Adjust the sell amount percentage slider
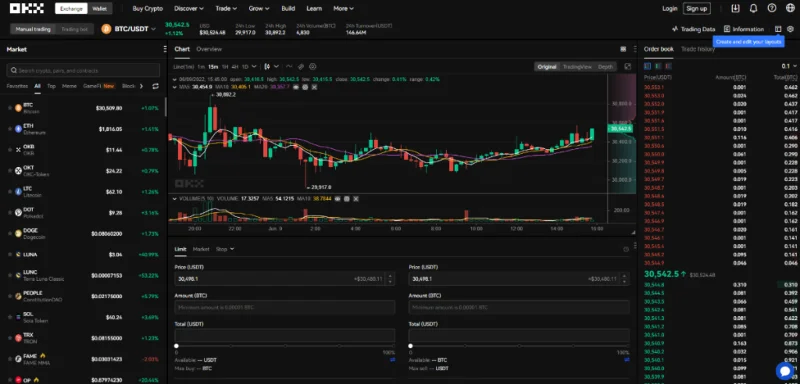Image resolution: width=800 pixels, height=384 pixels. tap(519, 346)
